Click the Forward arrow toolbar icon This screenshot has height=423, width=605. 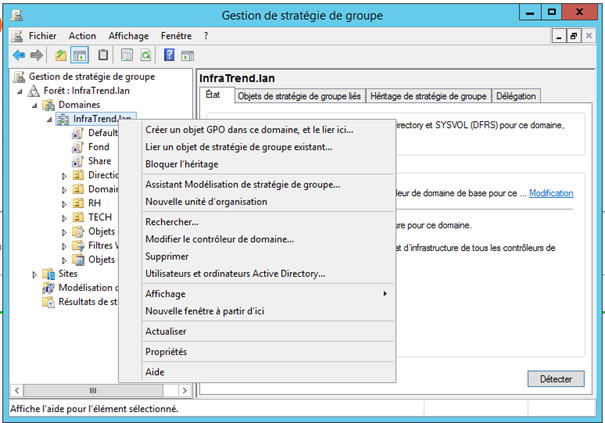click(37, 55)
